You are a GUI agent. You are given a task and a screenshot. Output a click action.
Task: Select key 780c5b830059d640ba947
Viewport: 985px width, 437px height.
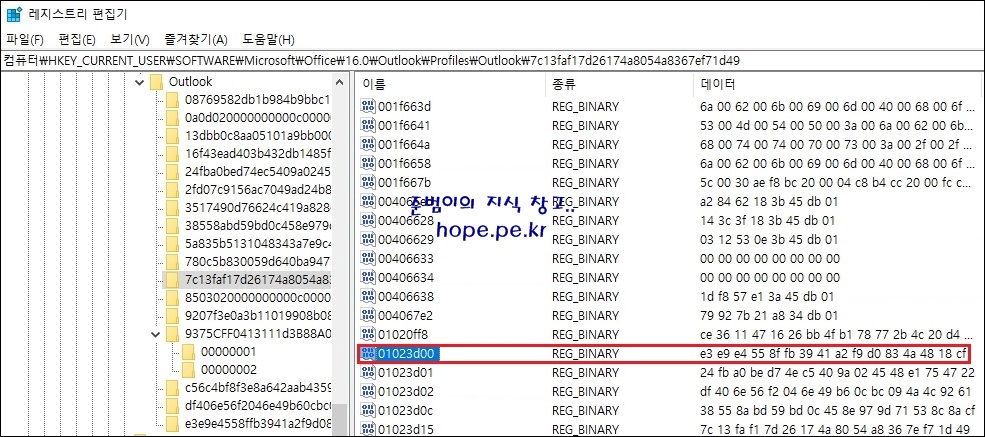(x=258, y=262)
